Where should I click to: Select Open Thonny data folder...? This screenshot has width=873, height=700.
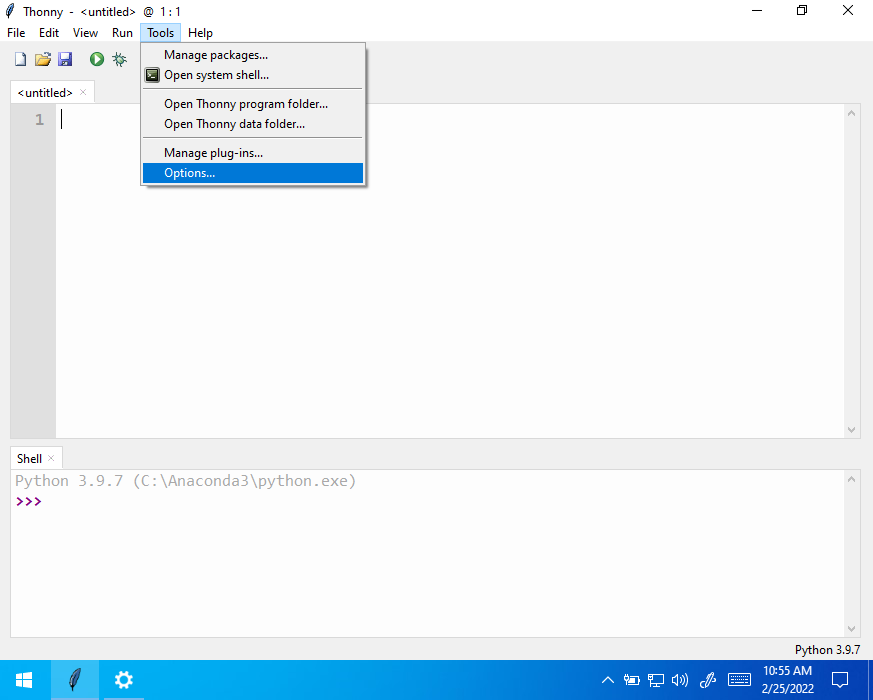tap(253, 124)
